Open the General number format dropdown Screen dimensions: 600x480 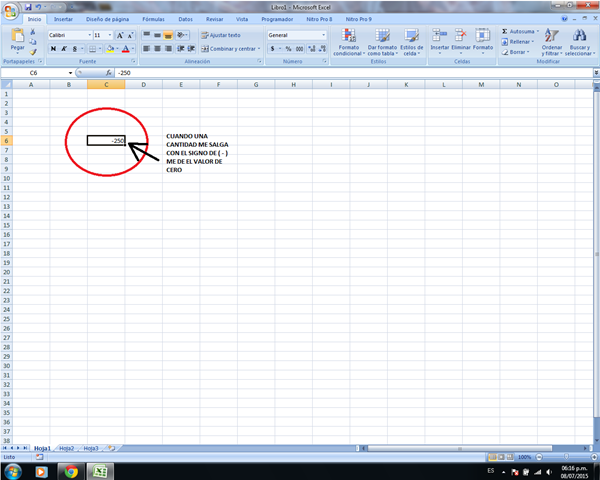coord(324,35)
